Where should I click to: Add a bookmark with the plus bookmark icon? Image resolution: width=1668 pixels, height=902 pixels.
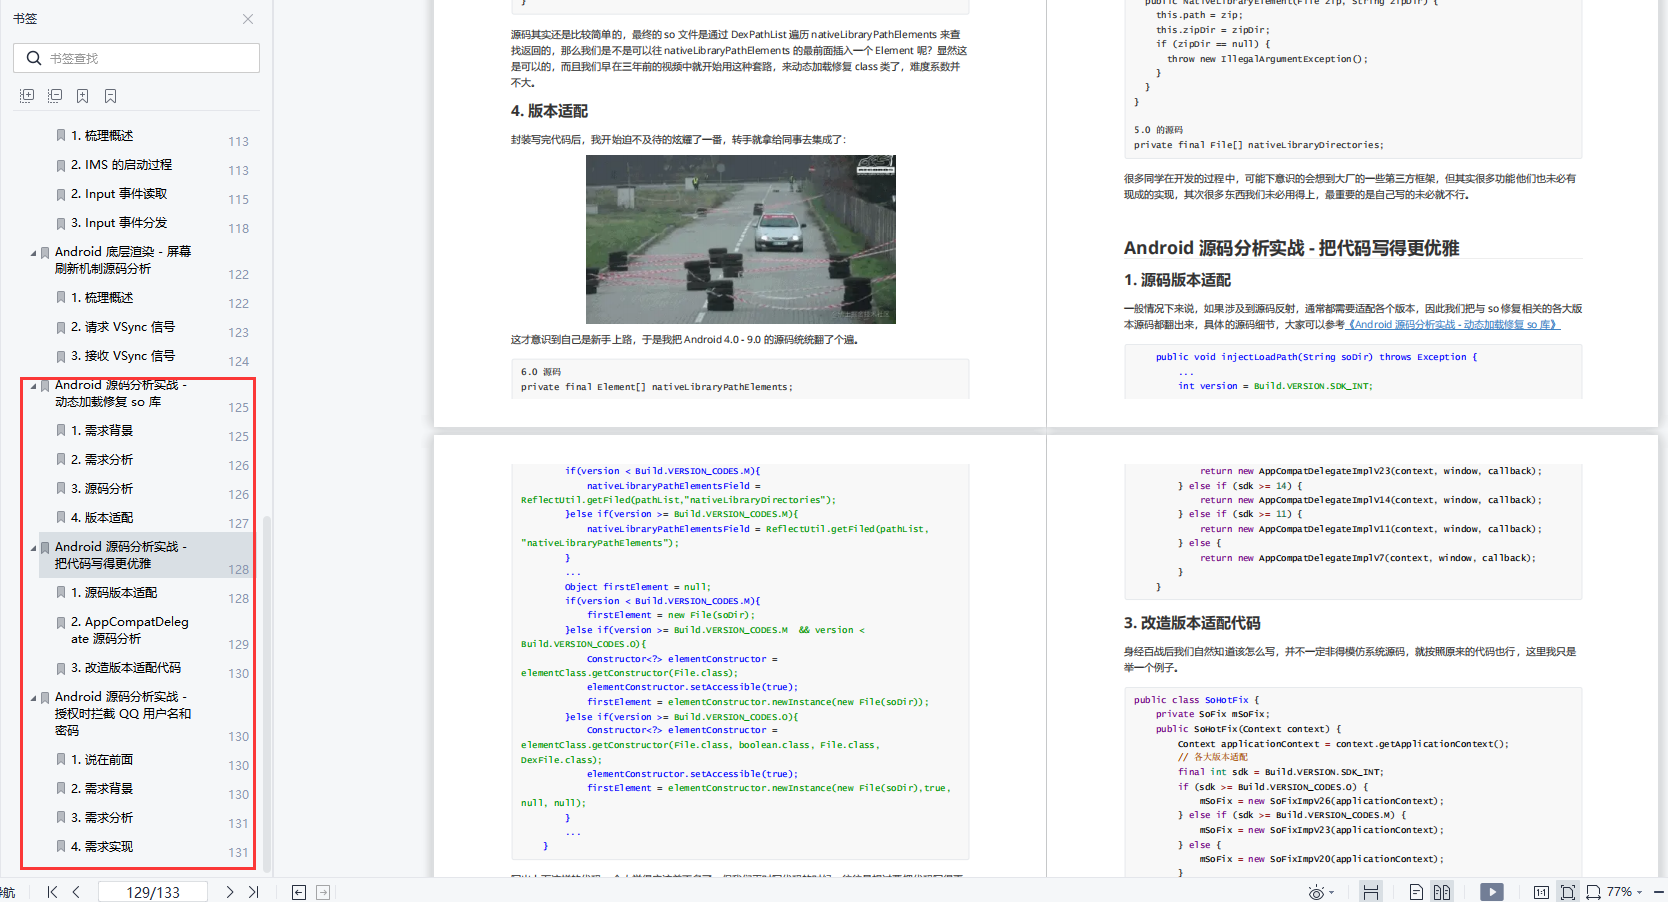(83, 96)
